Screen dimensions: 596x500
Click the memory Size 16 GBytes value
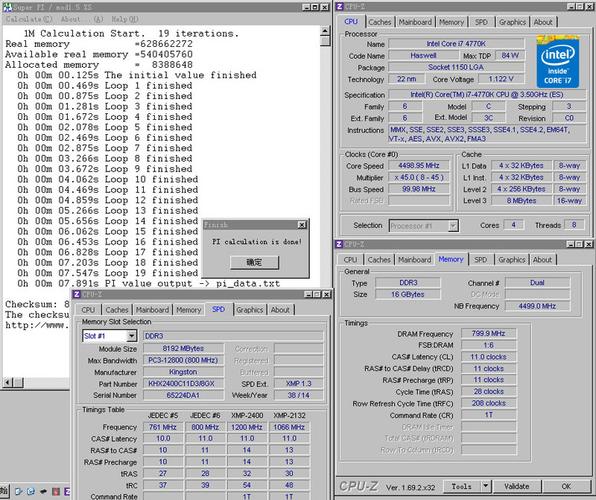407,294
